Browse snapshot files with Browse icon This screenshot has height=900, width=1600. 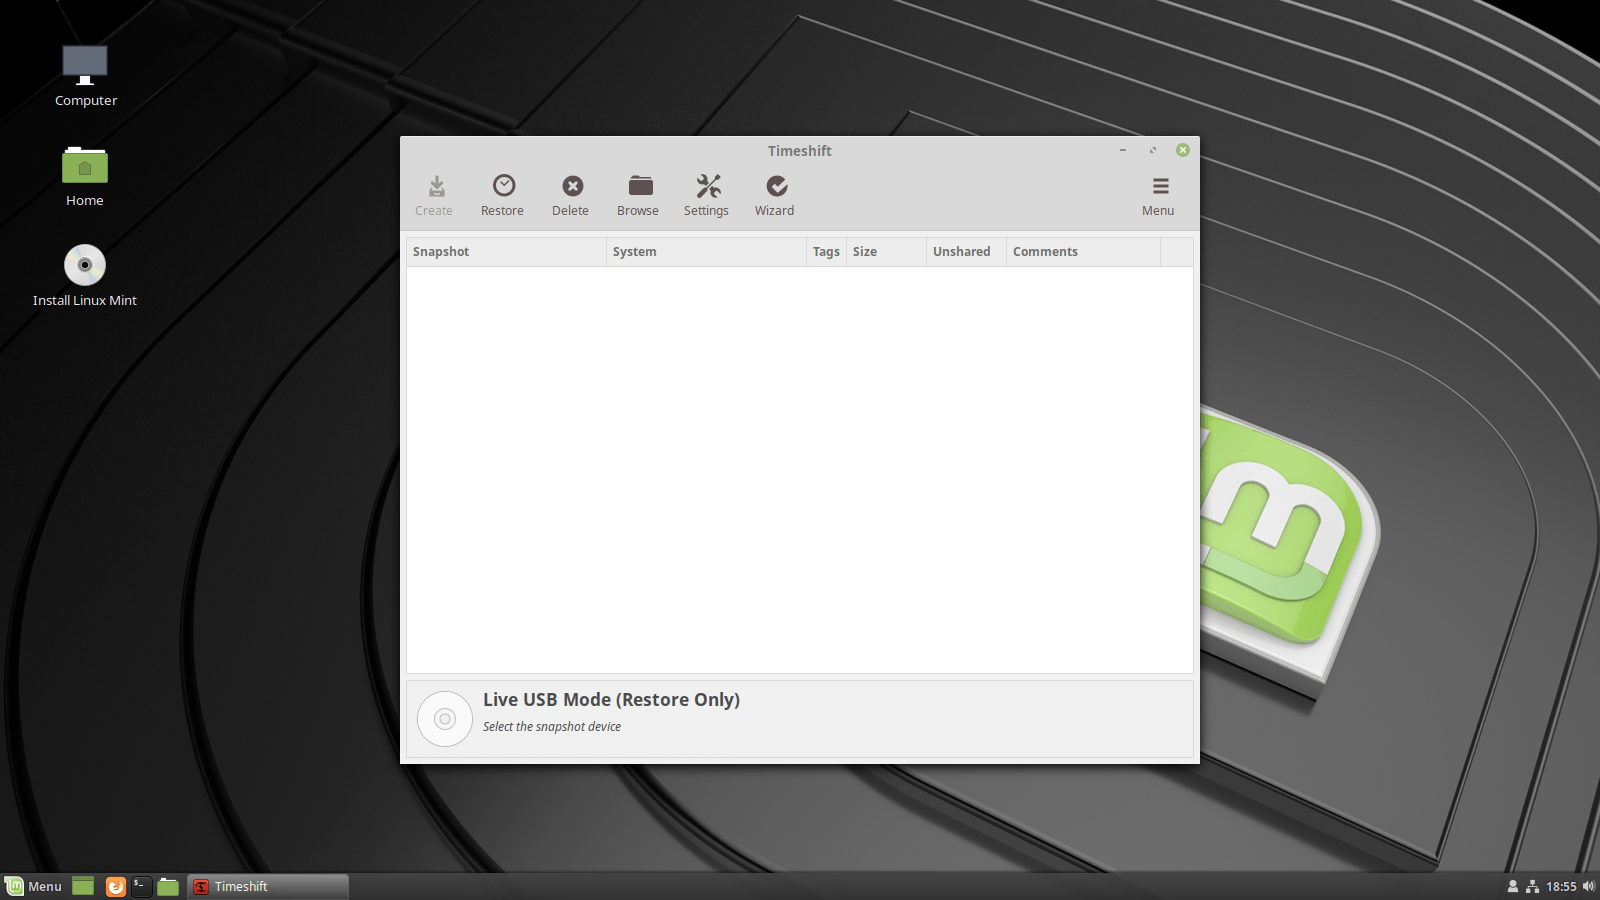[x=638, y=196]
